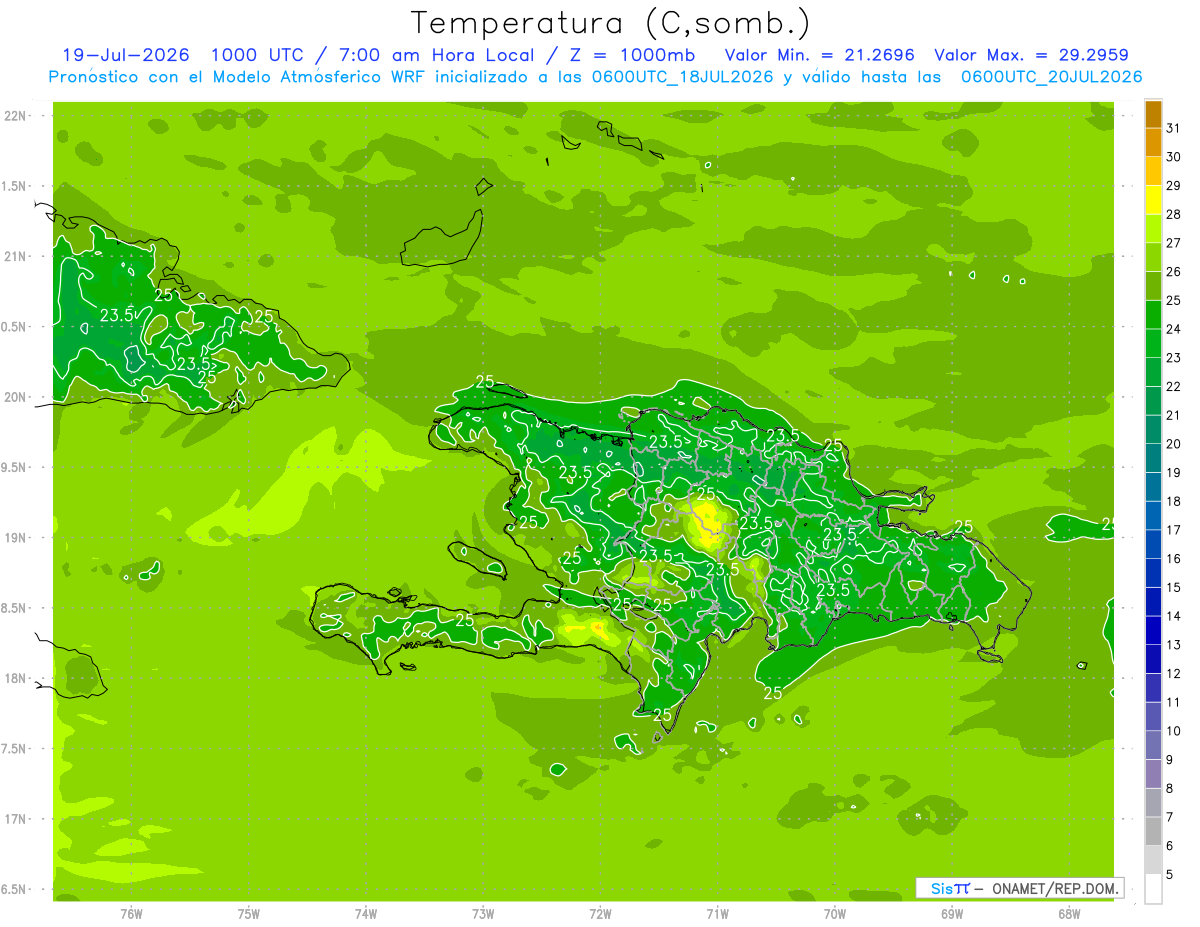Image resolution: width=1200 pixels, height=927 pixels.
Task: Pick the purple colorbar segment between 9 and 10
Action: [1153, 745]
